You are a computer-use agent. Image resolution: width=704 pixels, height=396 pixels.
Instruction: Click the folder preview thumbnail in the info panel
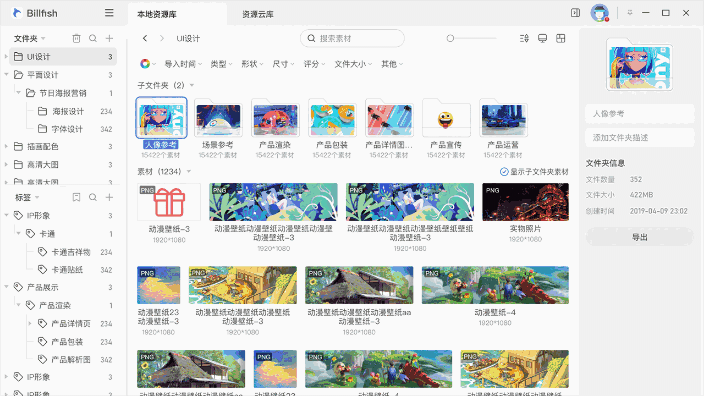point(639,65)
